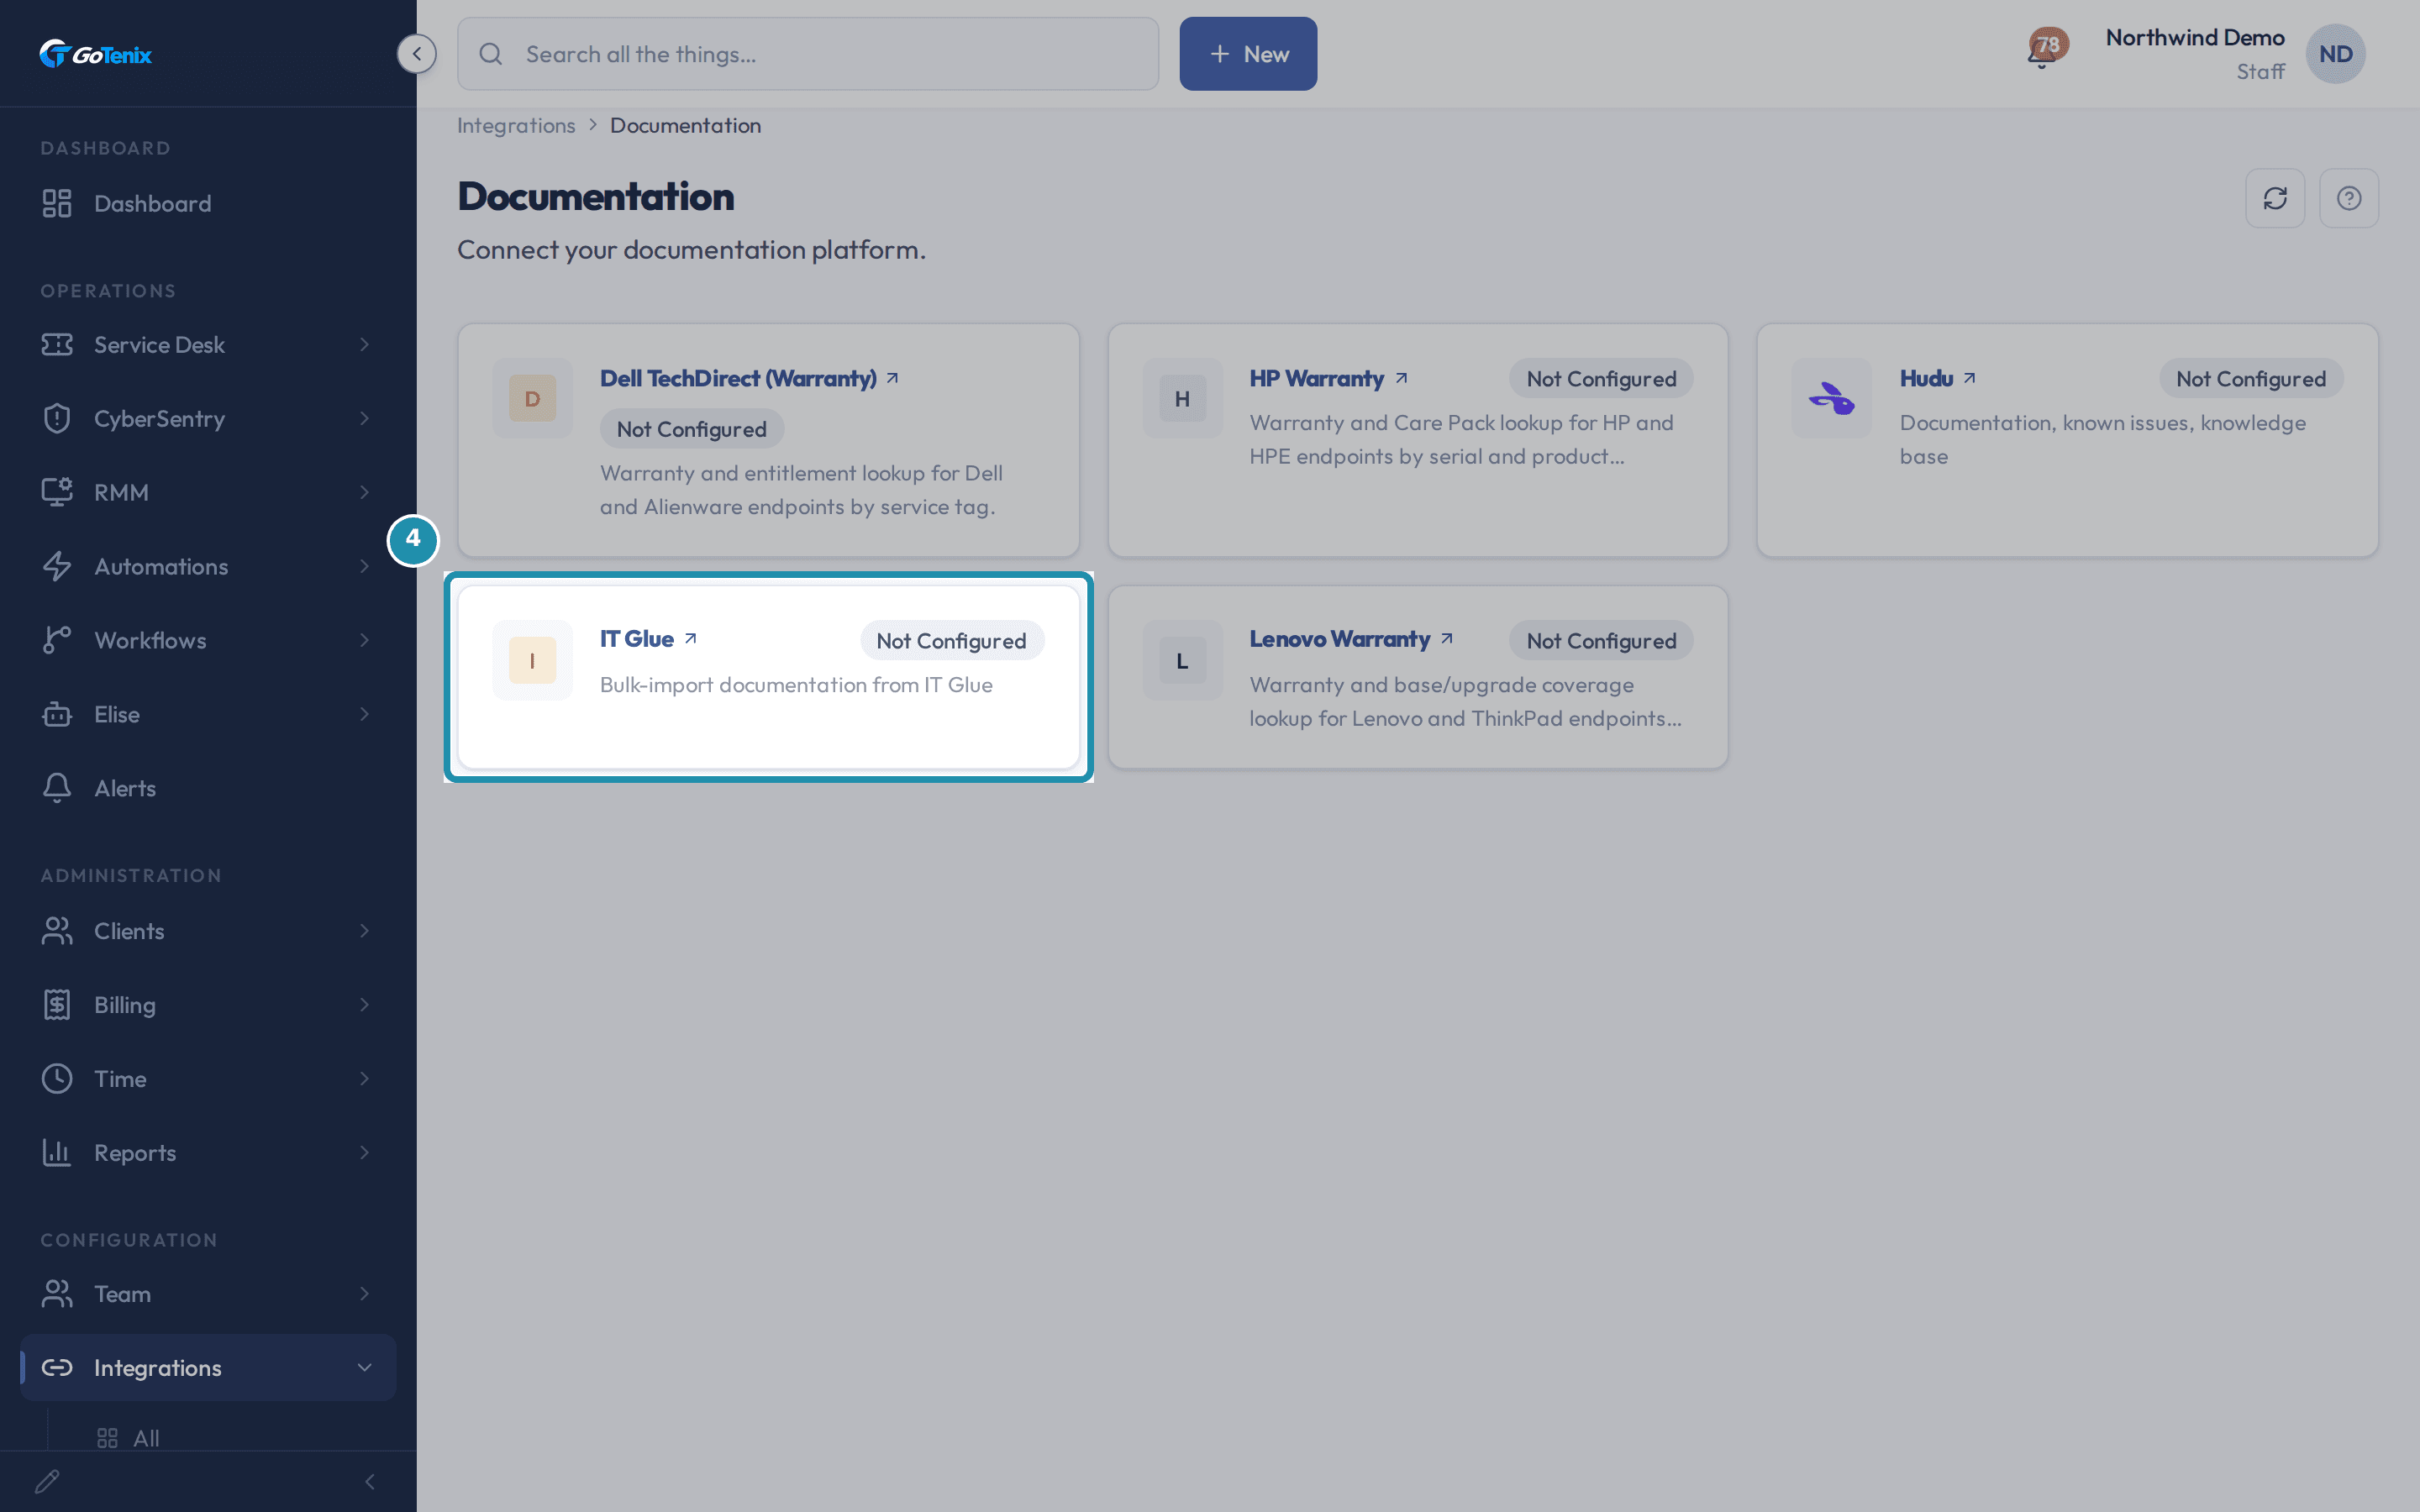Click the Dashboard grid icon

pyautogui.click(x=57, y=203)
